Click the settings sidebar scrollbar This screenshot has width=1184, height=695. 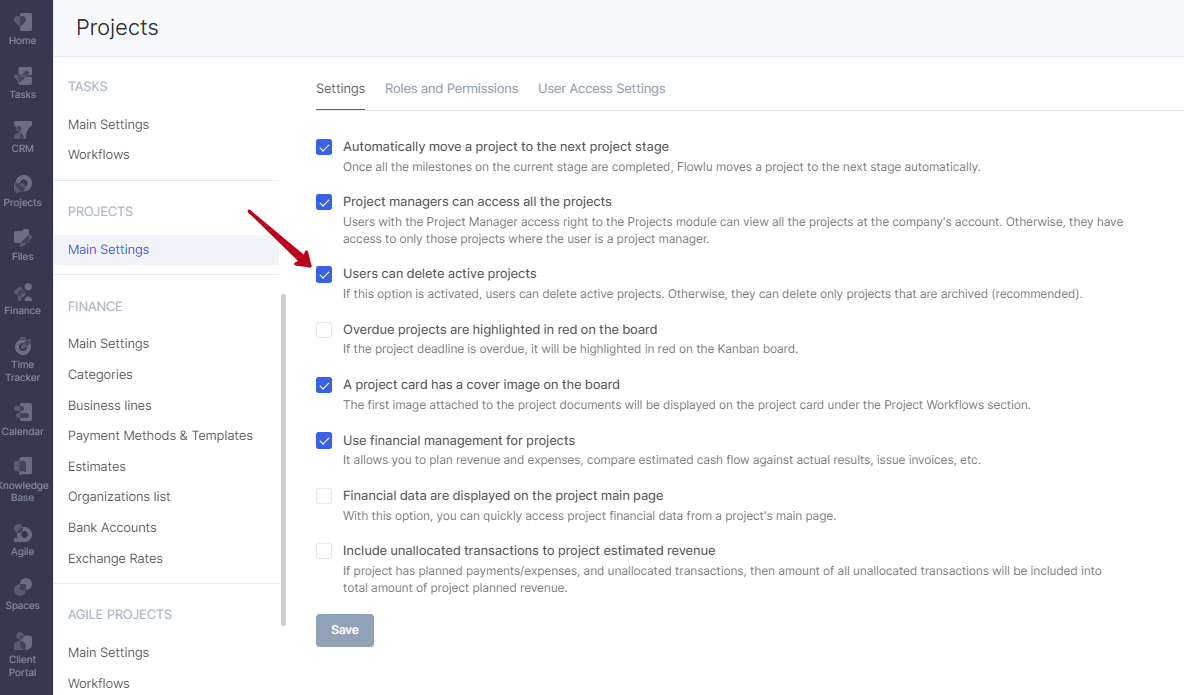(x=284, y=460)
